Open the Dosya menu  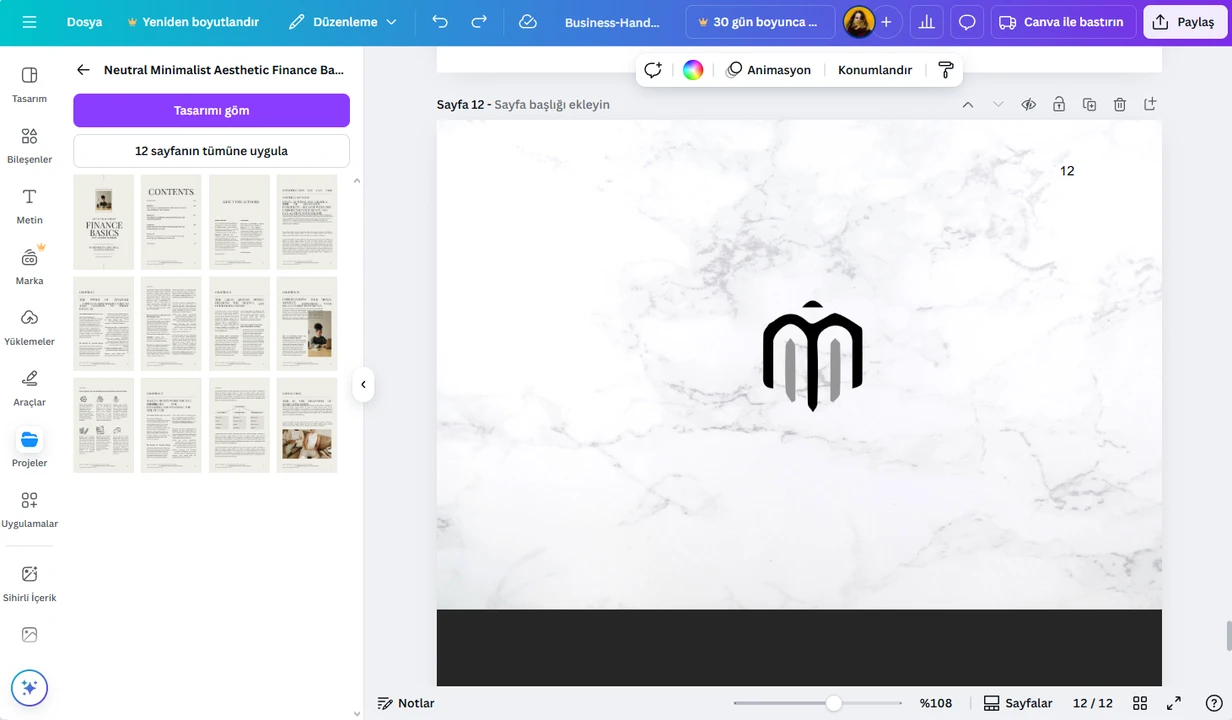point(84,22)
